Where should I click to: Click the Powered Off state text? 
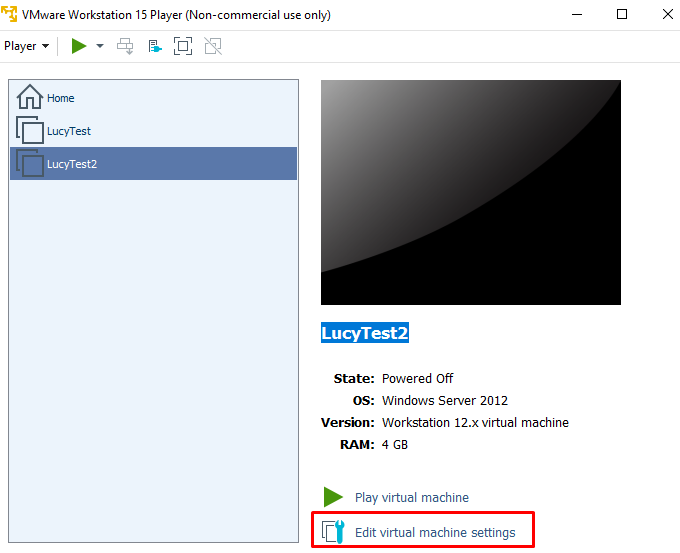[417, 379]
